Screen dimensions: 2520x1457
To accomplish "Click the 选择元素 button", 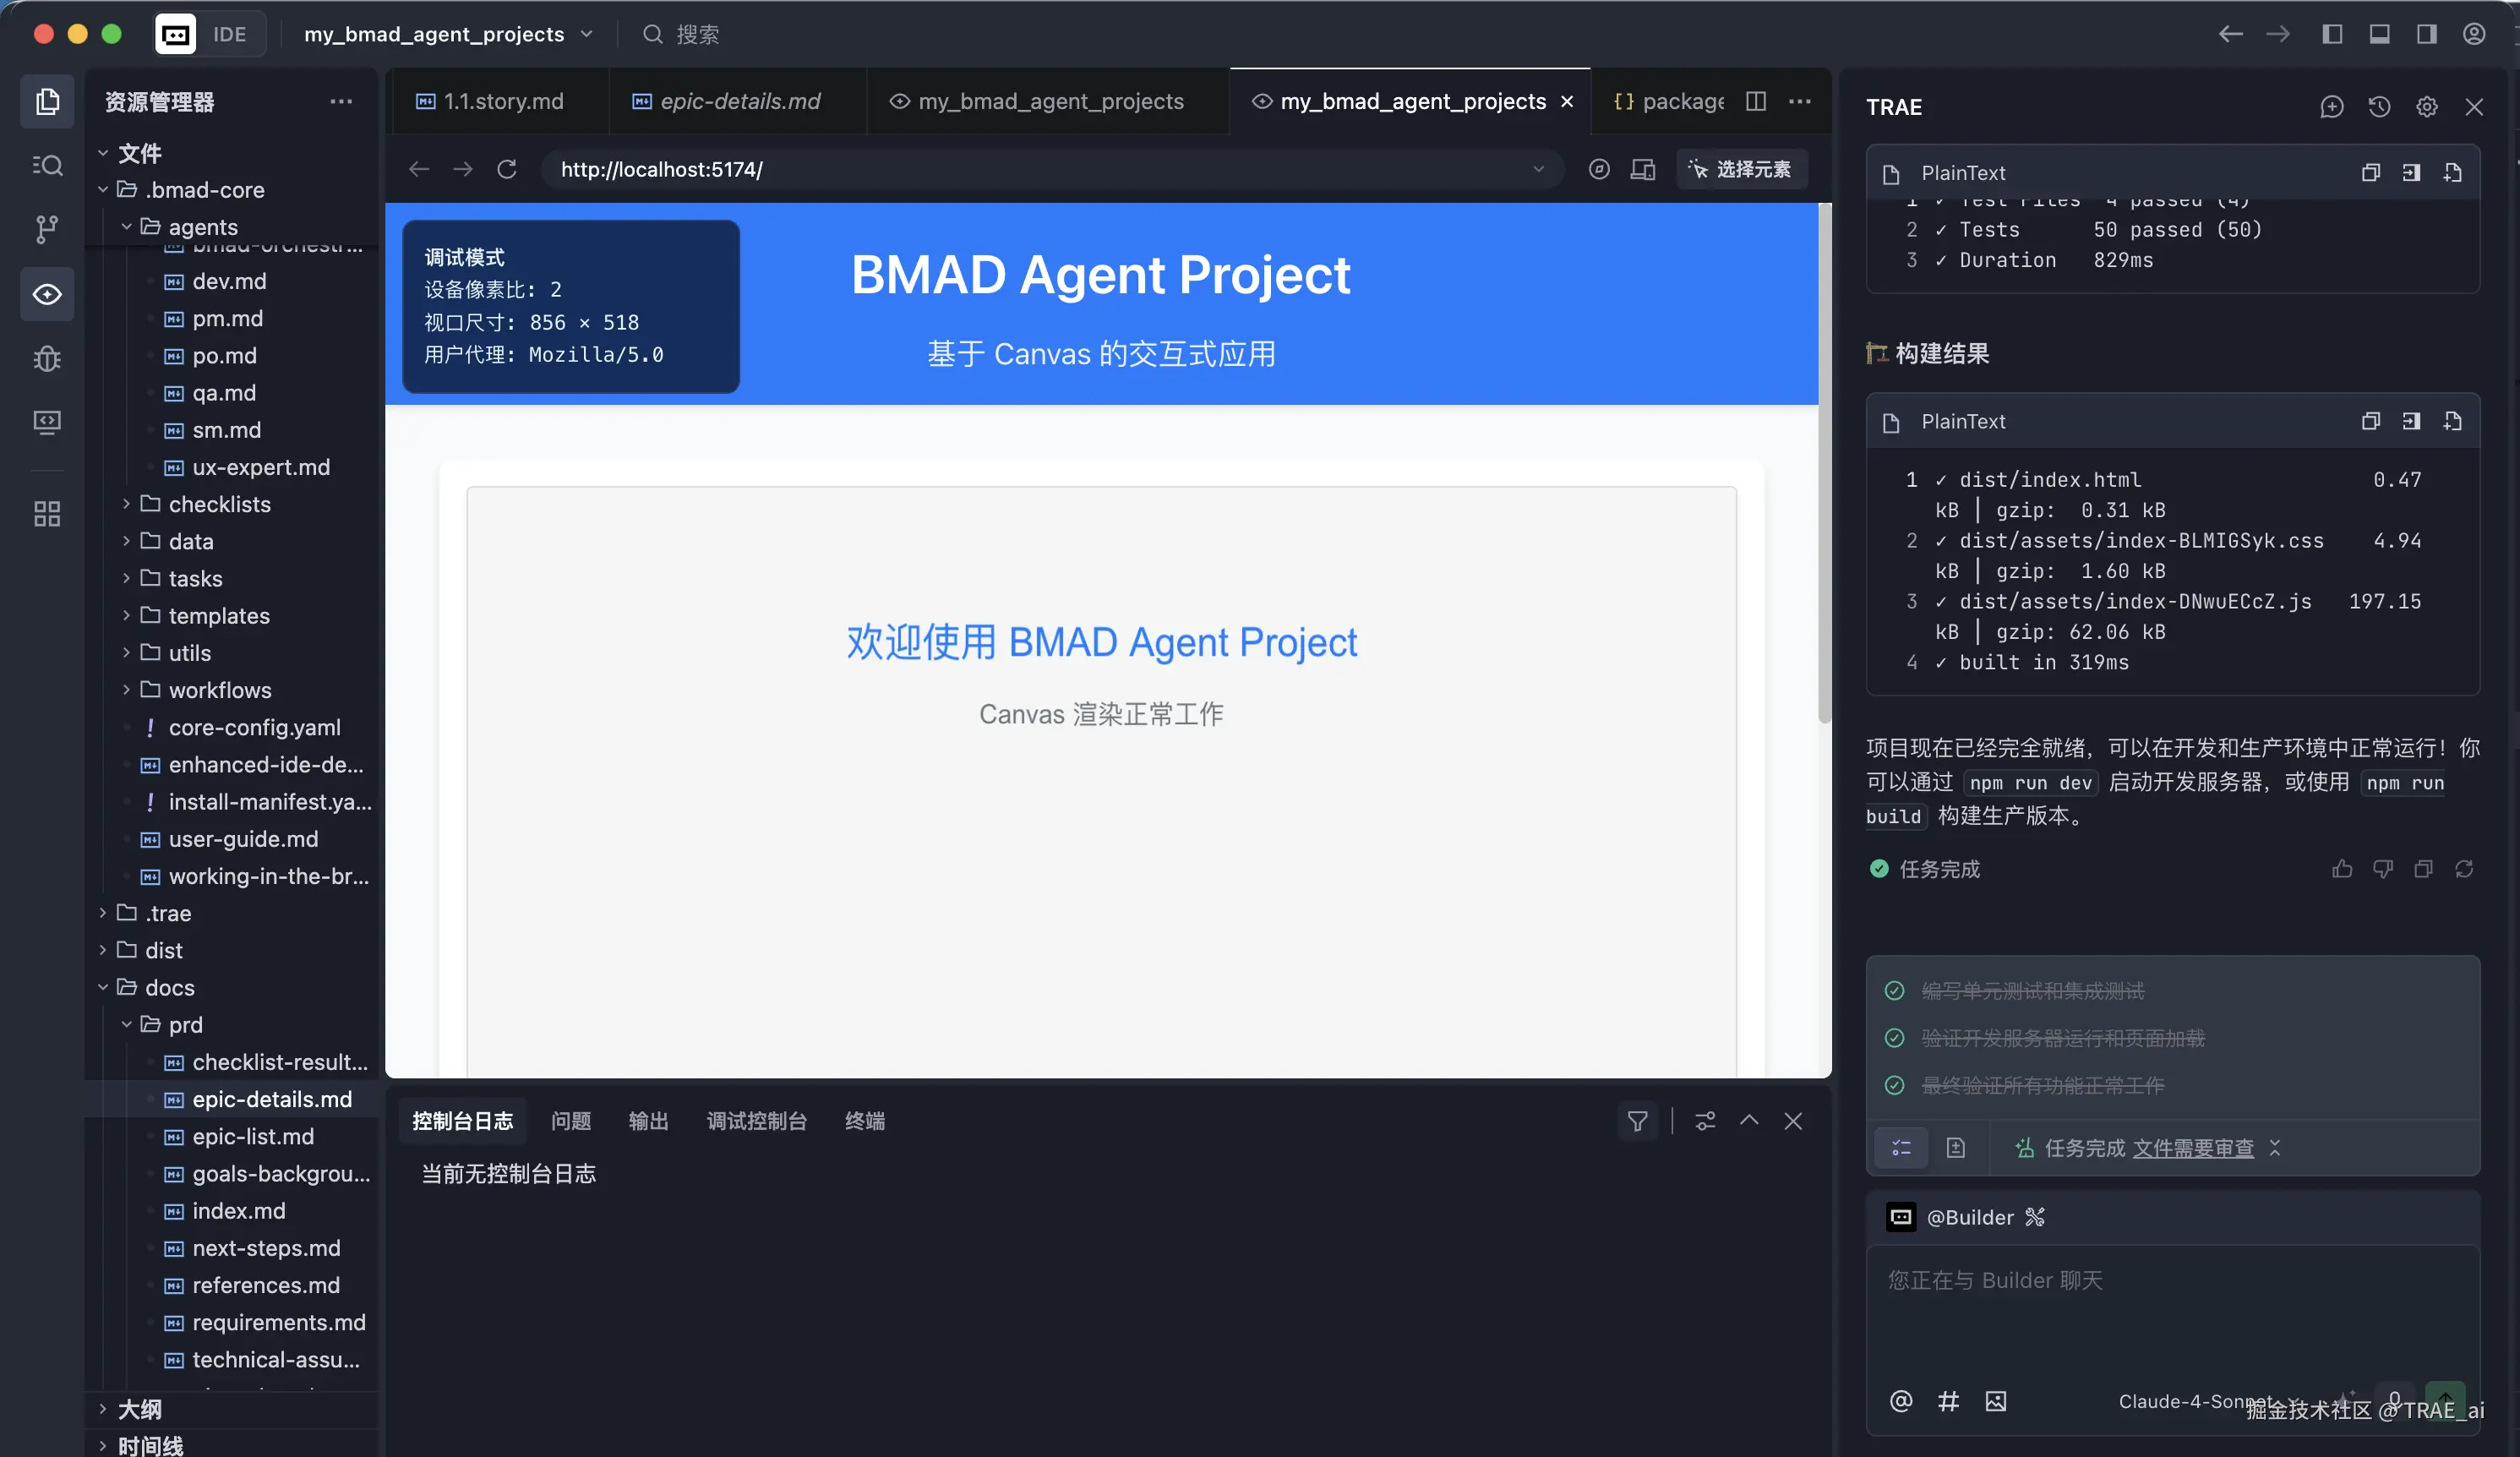I will tap(1741, 169).
